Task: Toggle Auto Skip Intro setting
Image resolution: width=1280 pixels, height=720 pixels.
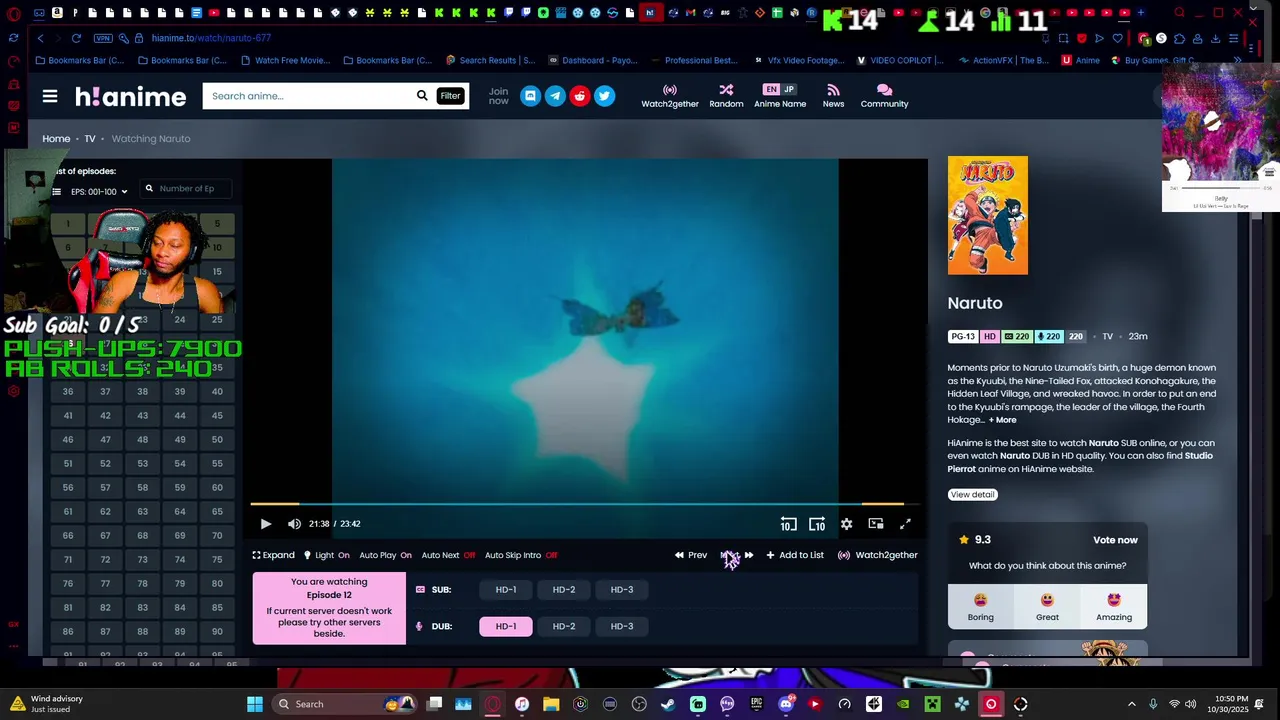Action: (x=521, y=555)
